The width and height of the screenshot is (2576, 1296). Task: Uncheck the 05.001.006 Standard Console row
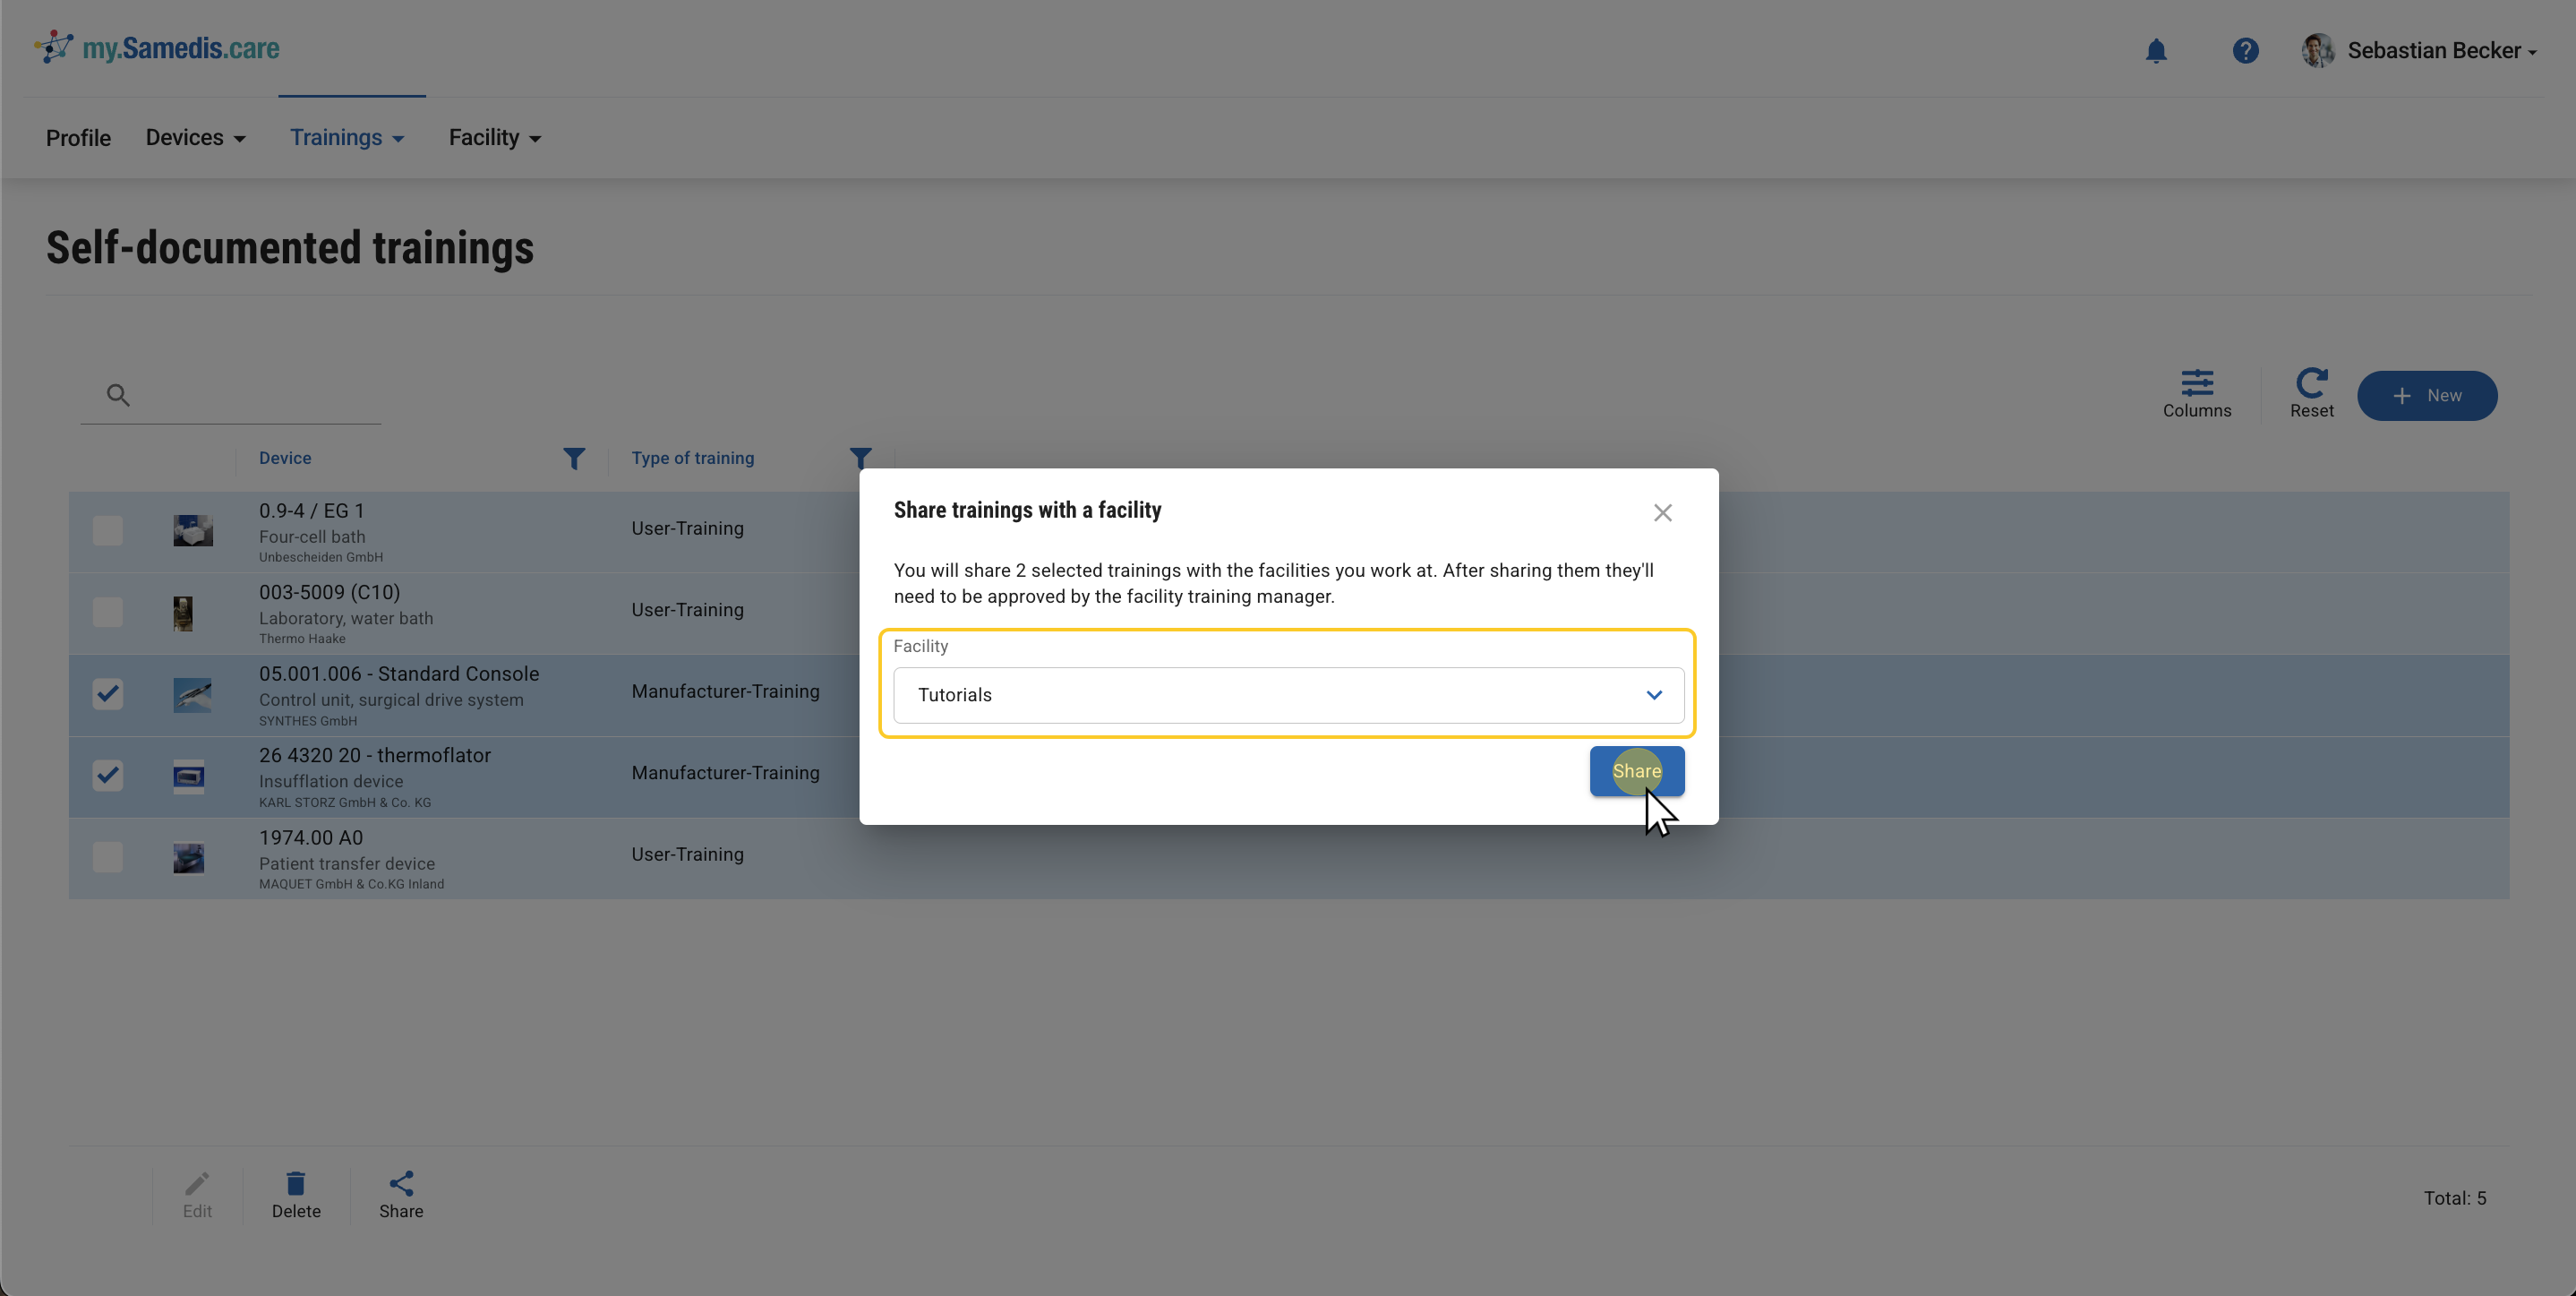(108, 693)
